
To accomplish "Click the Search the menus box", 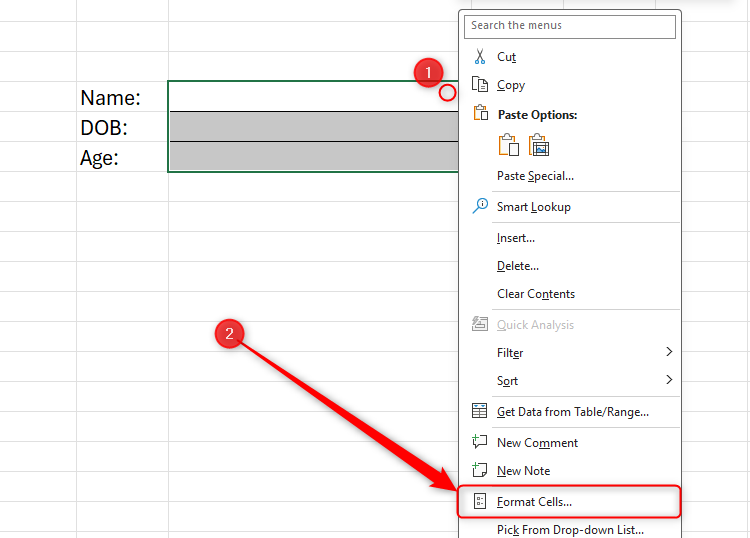I will [571, 26].
